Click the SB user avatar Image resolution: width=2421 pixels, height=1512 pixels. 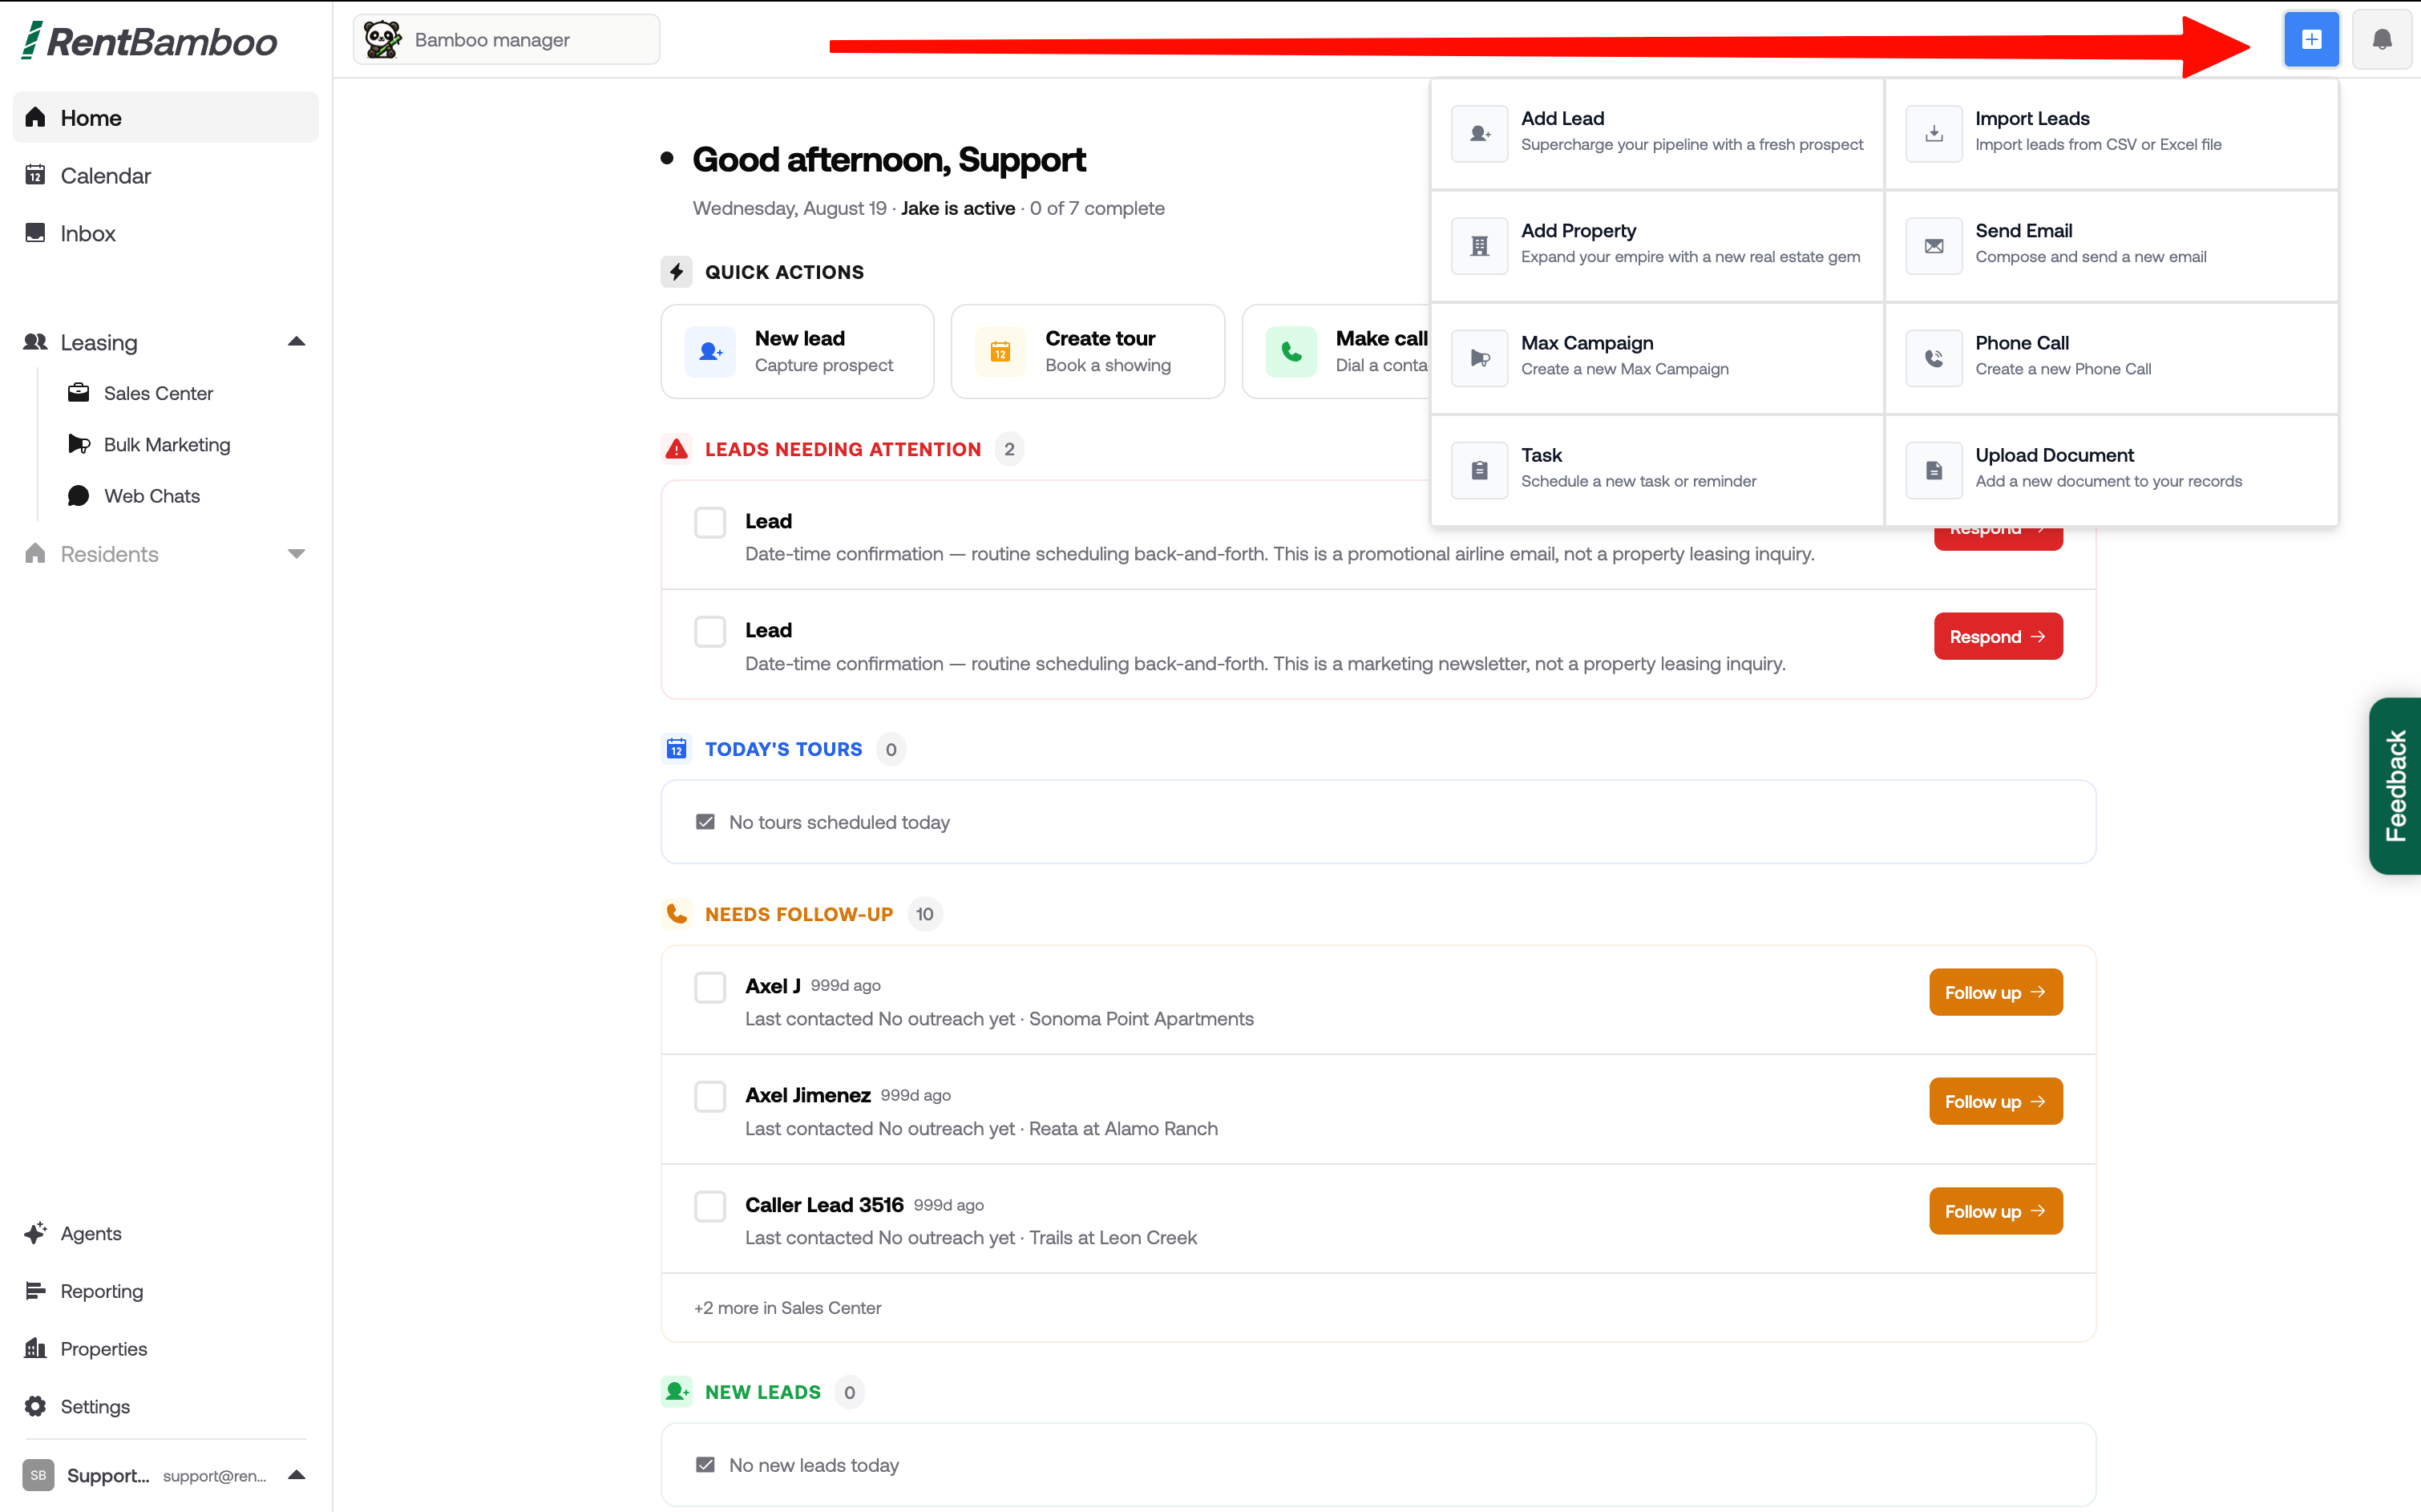(x=38, y=1475)
